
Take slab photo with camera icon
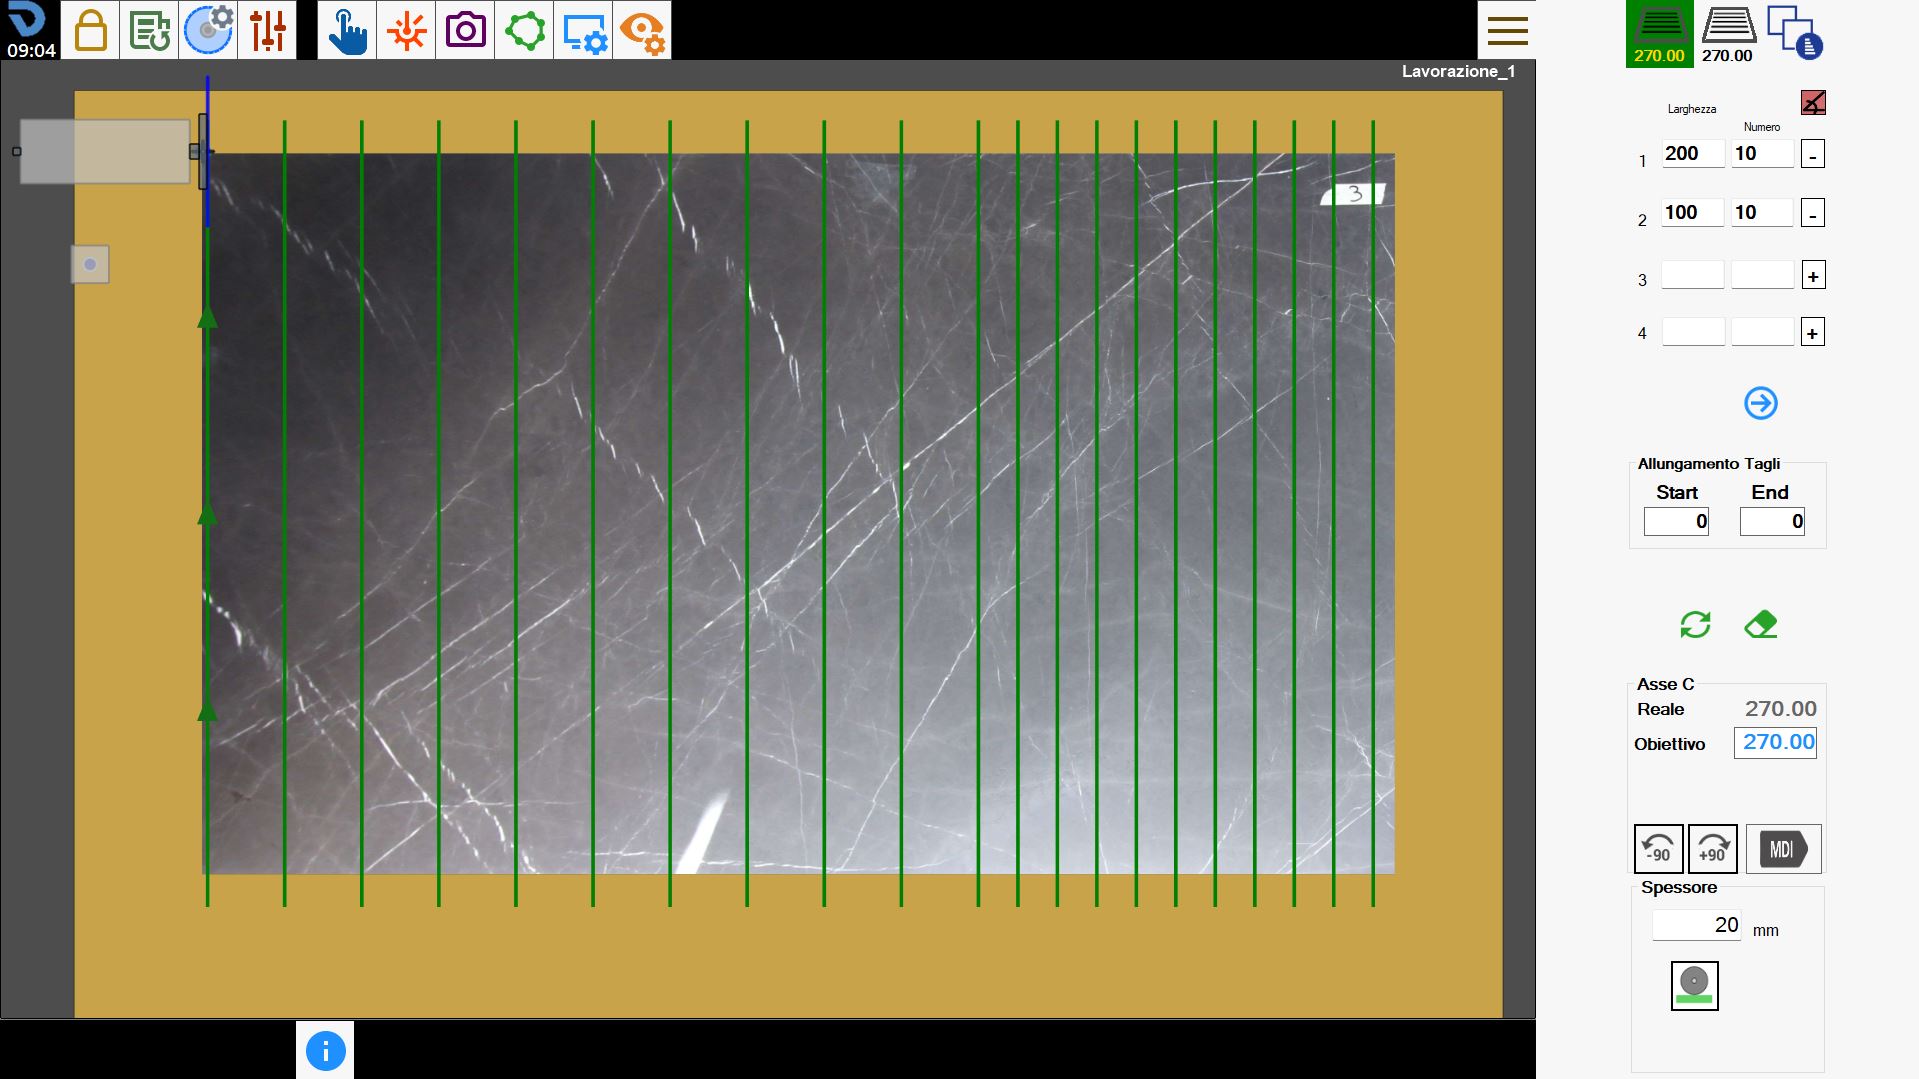coord(465,30)
